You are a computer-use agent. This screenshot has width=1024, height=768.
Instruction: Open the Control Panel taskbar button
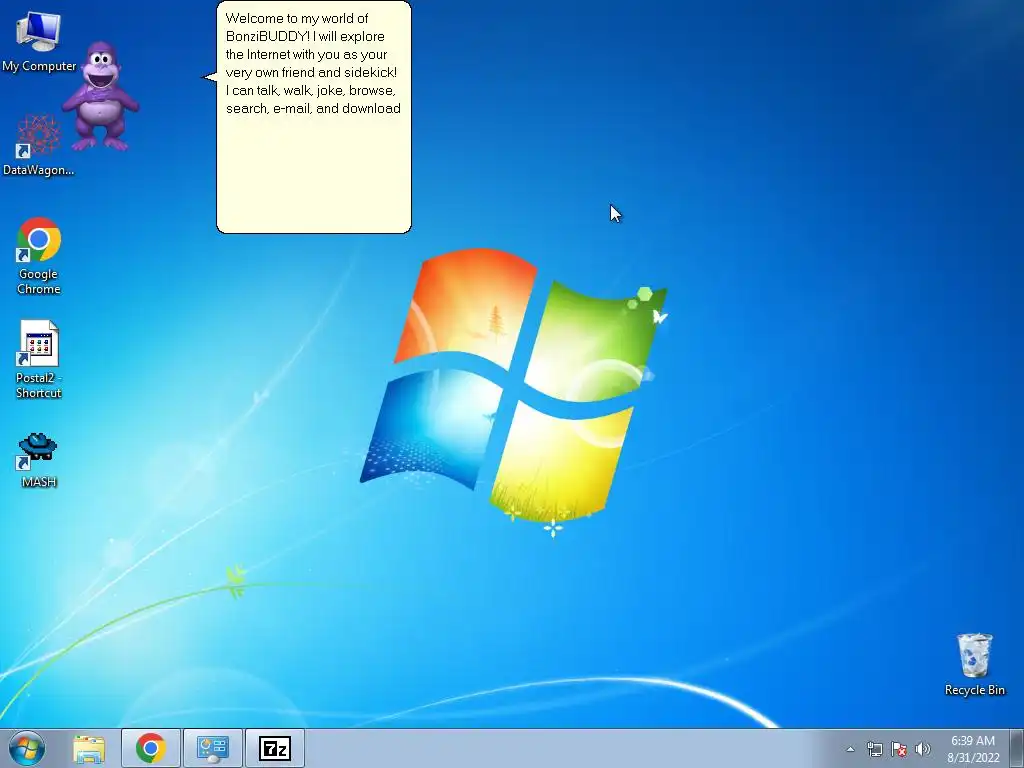click(212, 748)
